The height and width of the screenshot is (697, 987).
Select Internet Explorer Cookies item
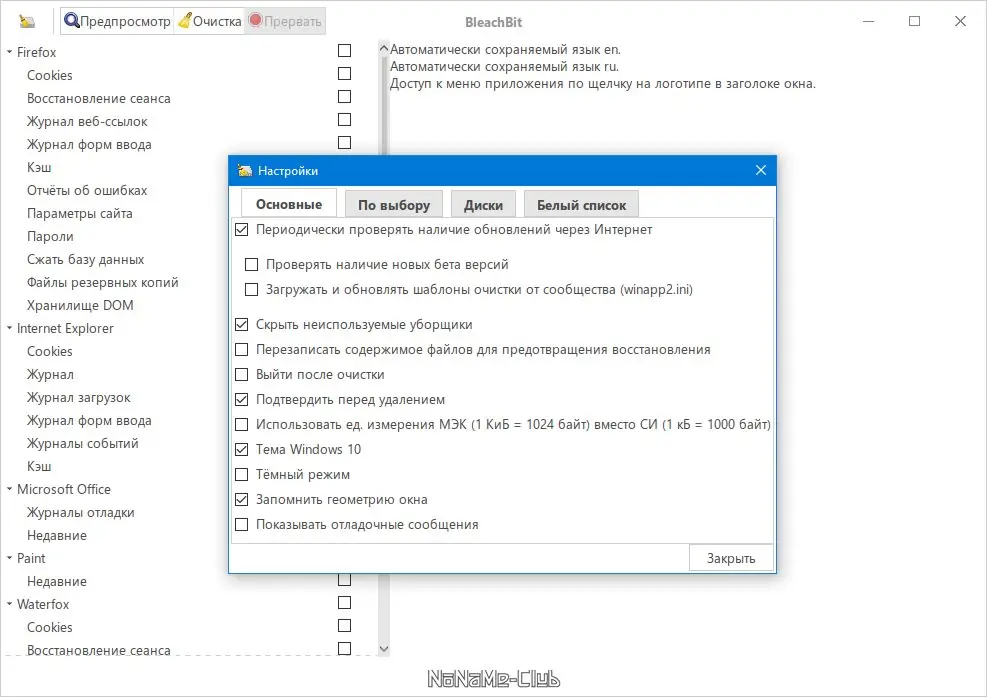pyautogui.click(x=50, y=351)
